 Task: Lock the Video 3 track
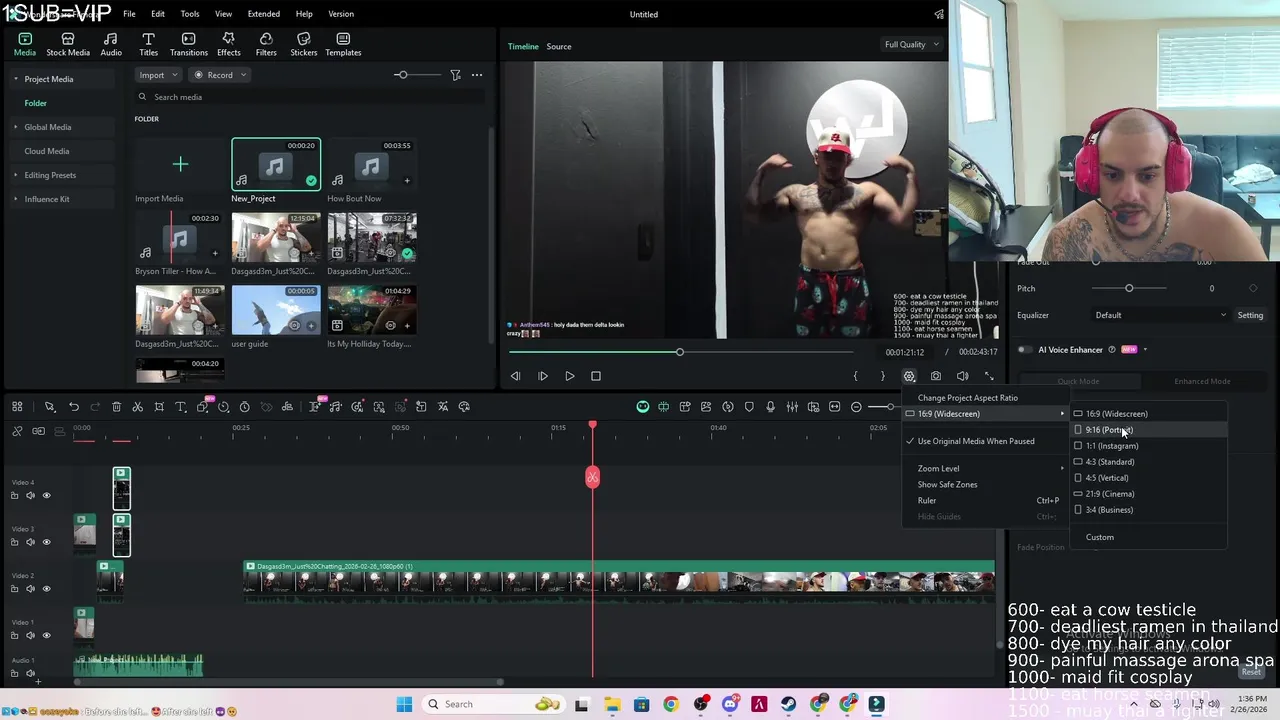[x=14, y=542]
